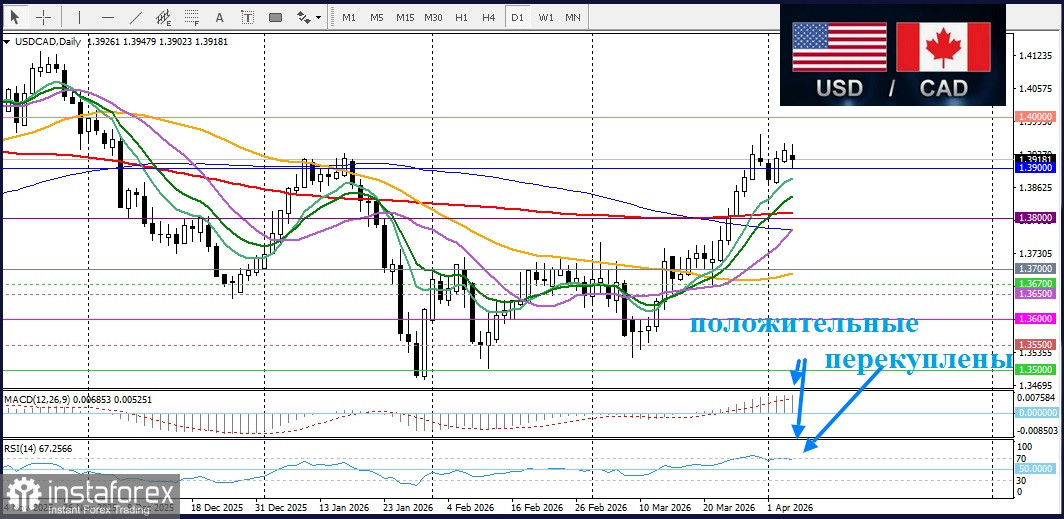Select the Equidistant Channel tool
Screen dimensions: 1064x519
click(164, 17)
